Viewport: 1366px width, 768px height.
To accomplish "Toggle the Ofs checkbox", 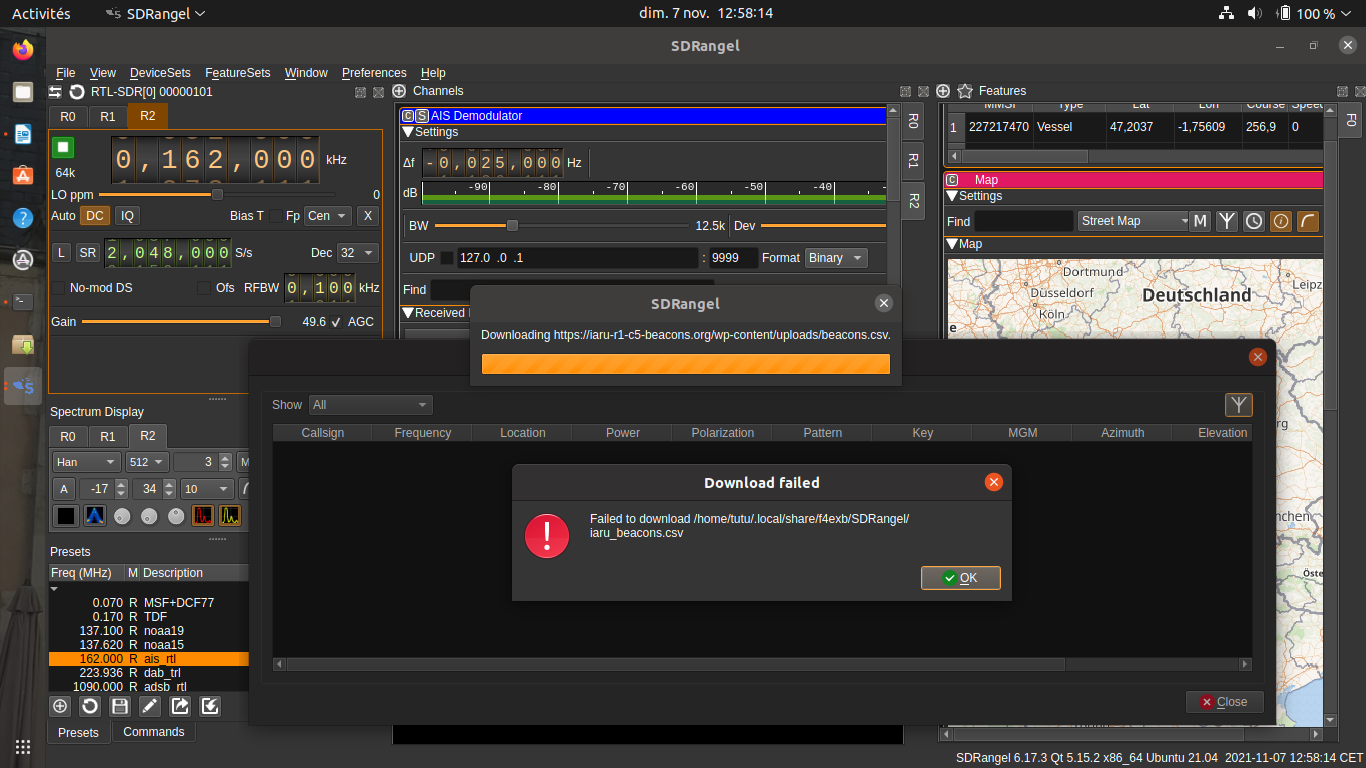I will click(x=204, y=288).
